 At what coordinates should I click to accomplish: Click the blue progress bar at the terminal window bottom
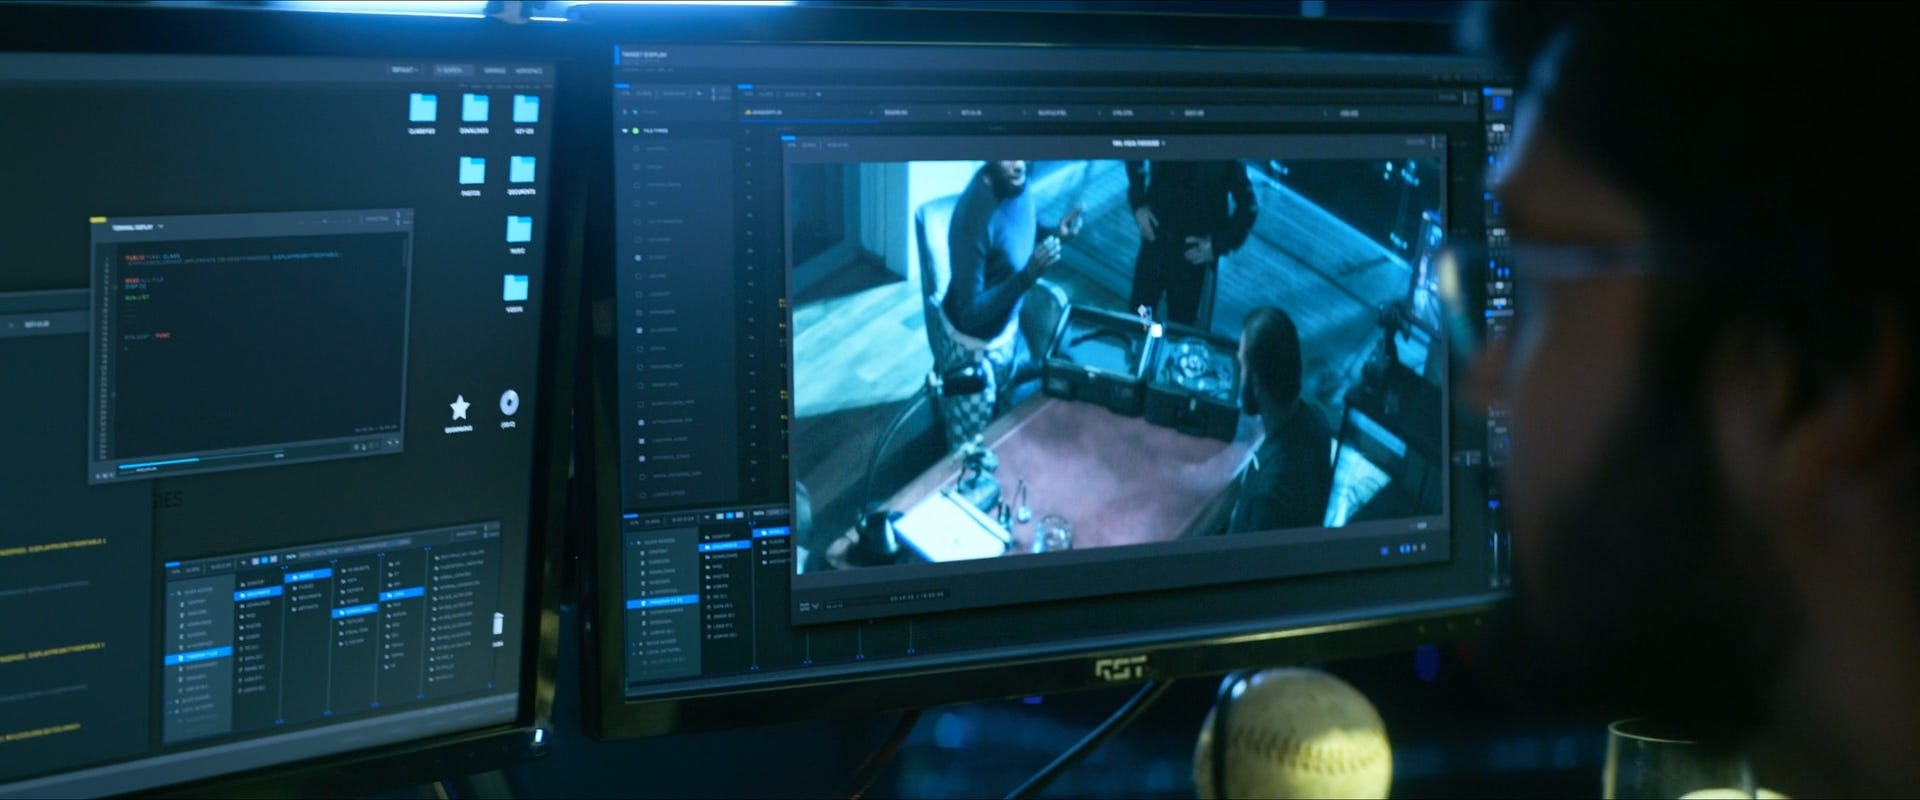[158, 463]
